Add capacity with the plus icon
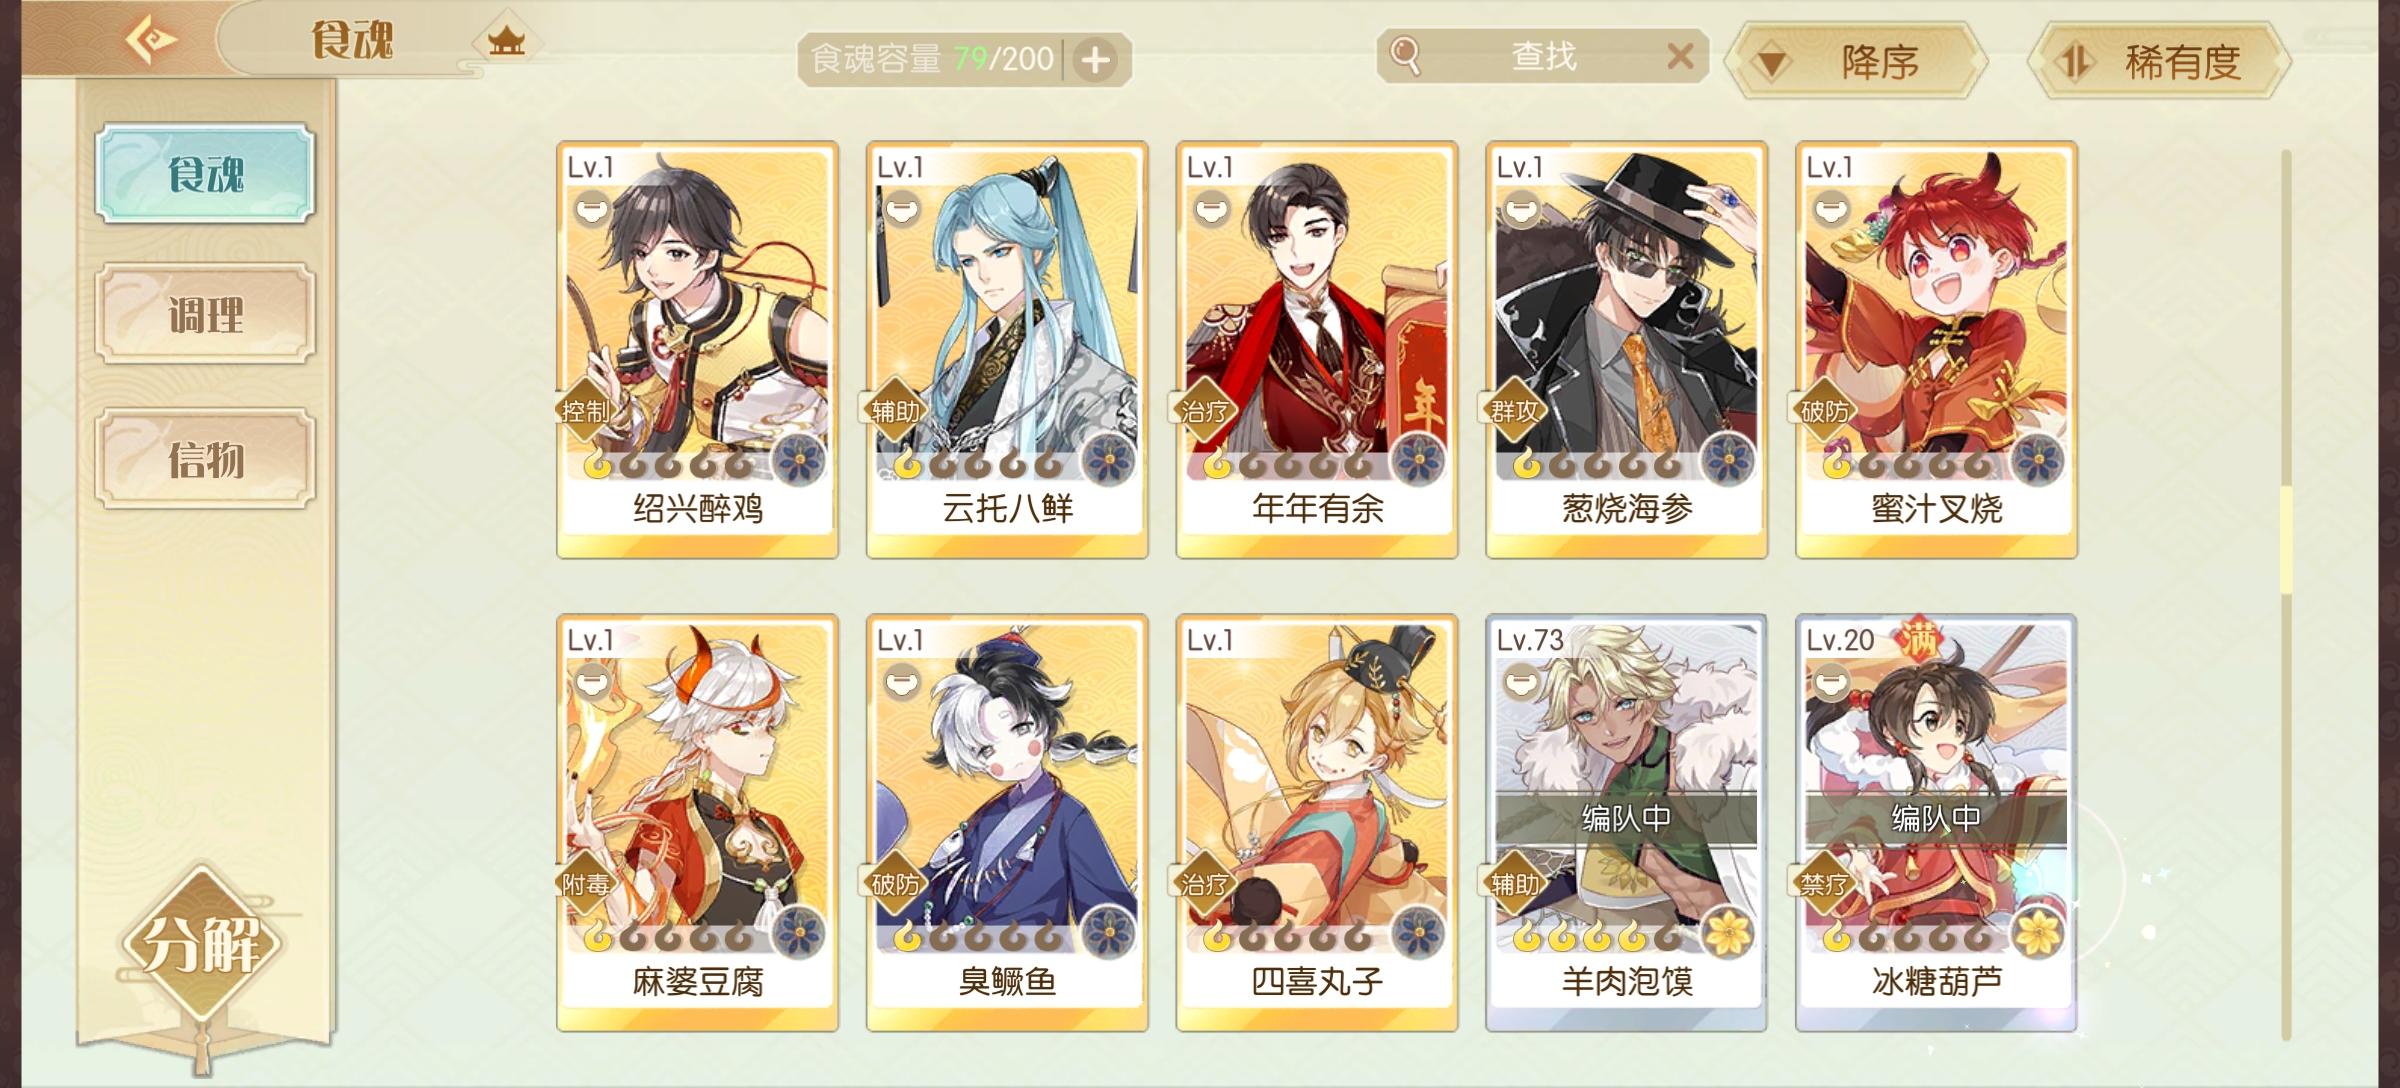This screenshot has height=1088, width=2400. pos(1096,60)
